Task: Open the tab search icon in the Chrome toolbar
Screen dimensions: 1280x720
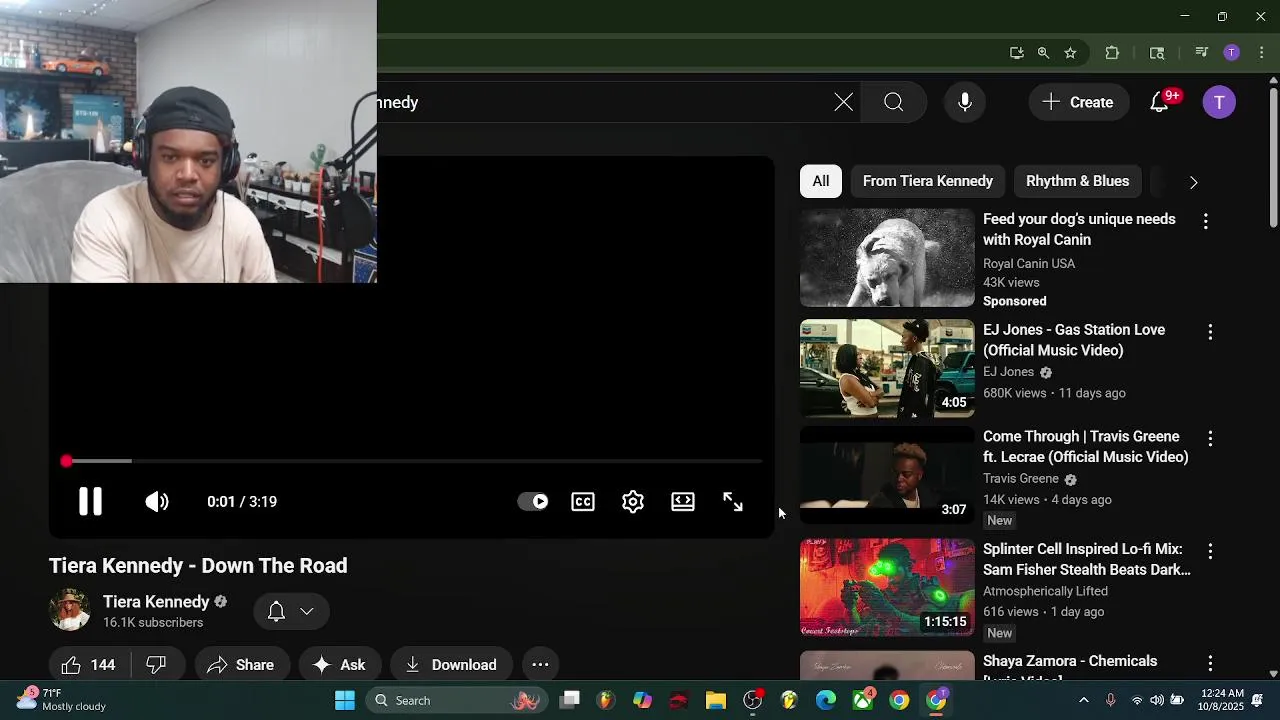Action: click(1157, 53)
